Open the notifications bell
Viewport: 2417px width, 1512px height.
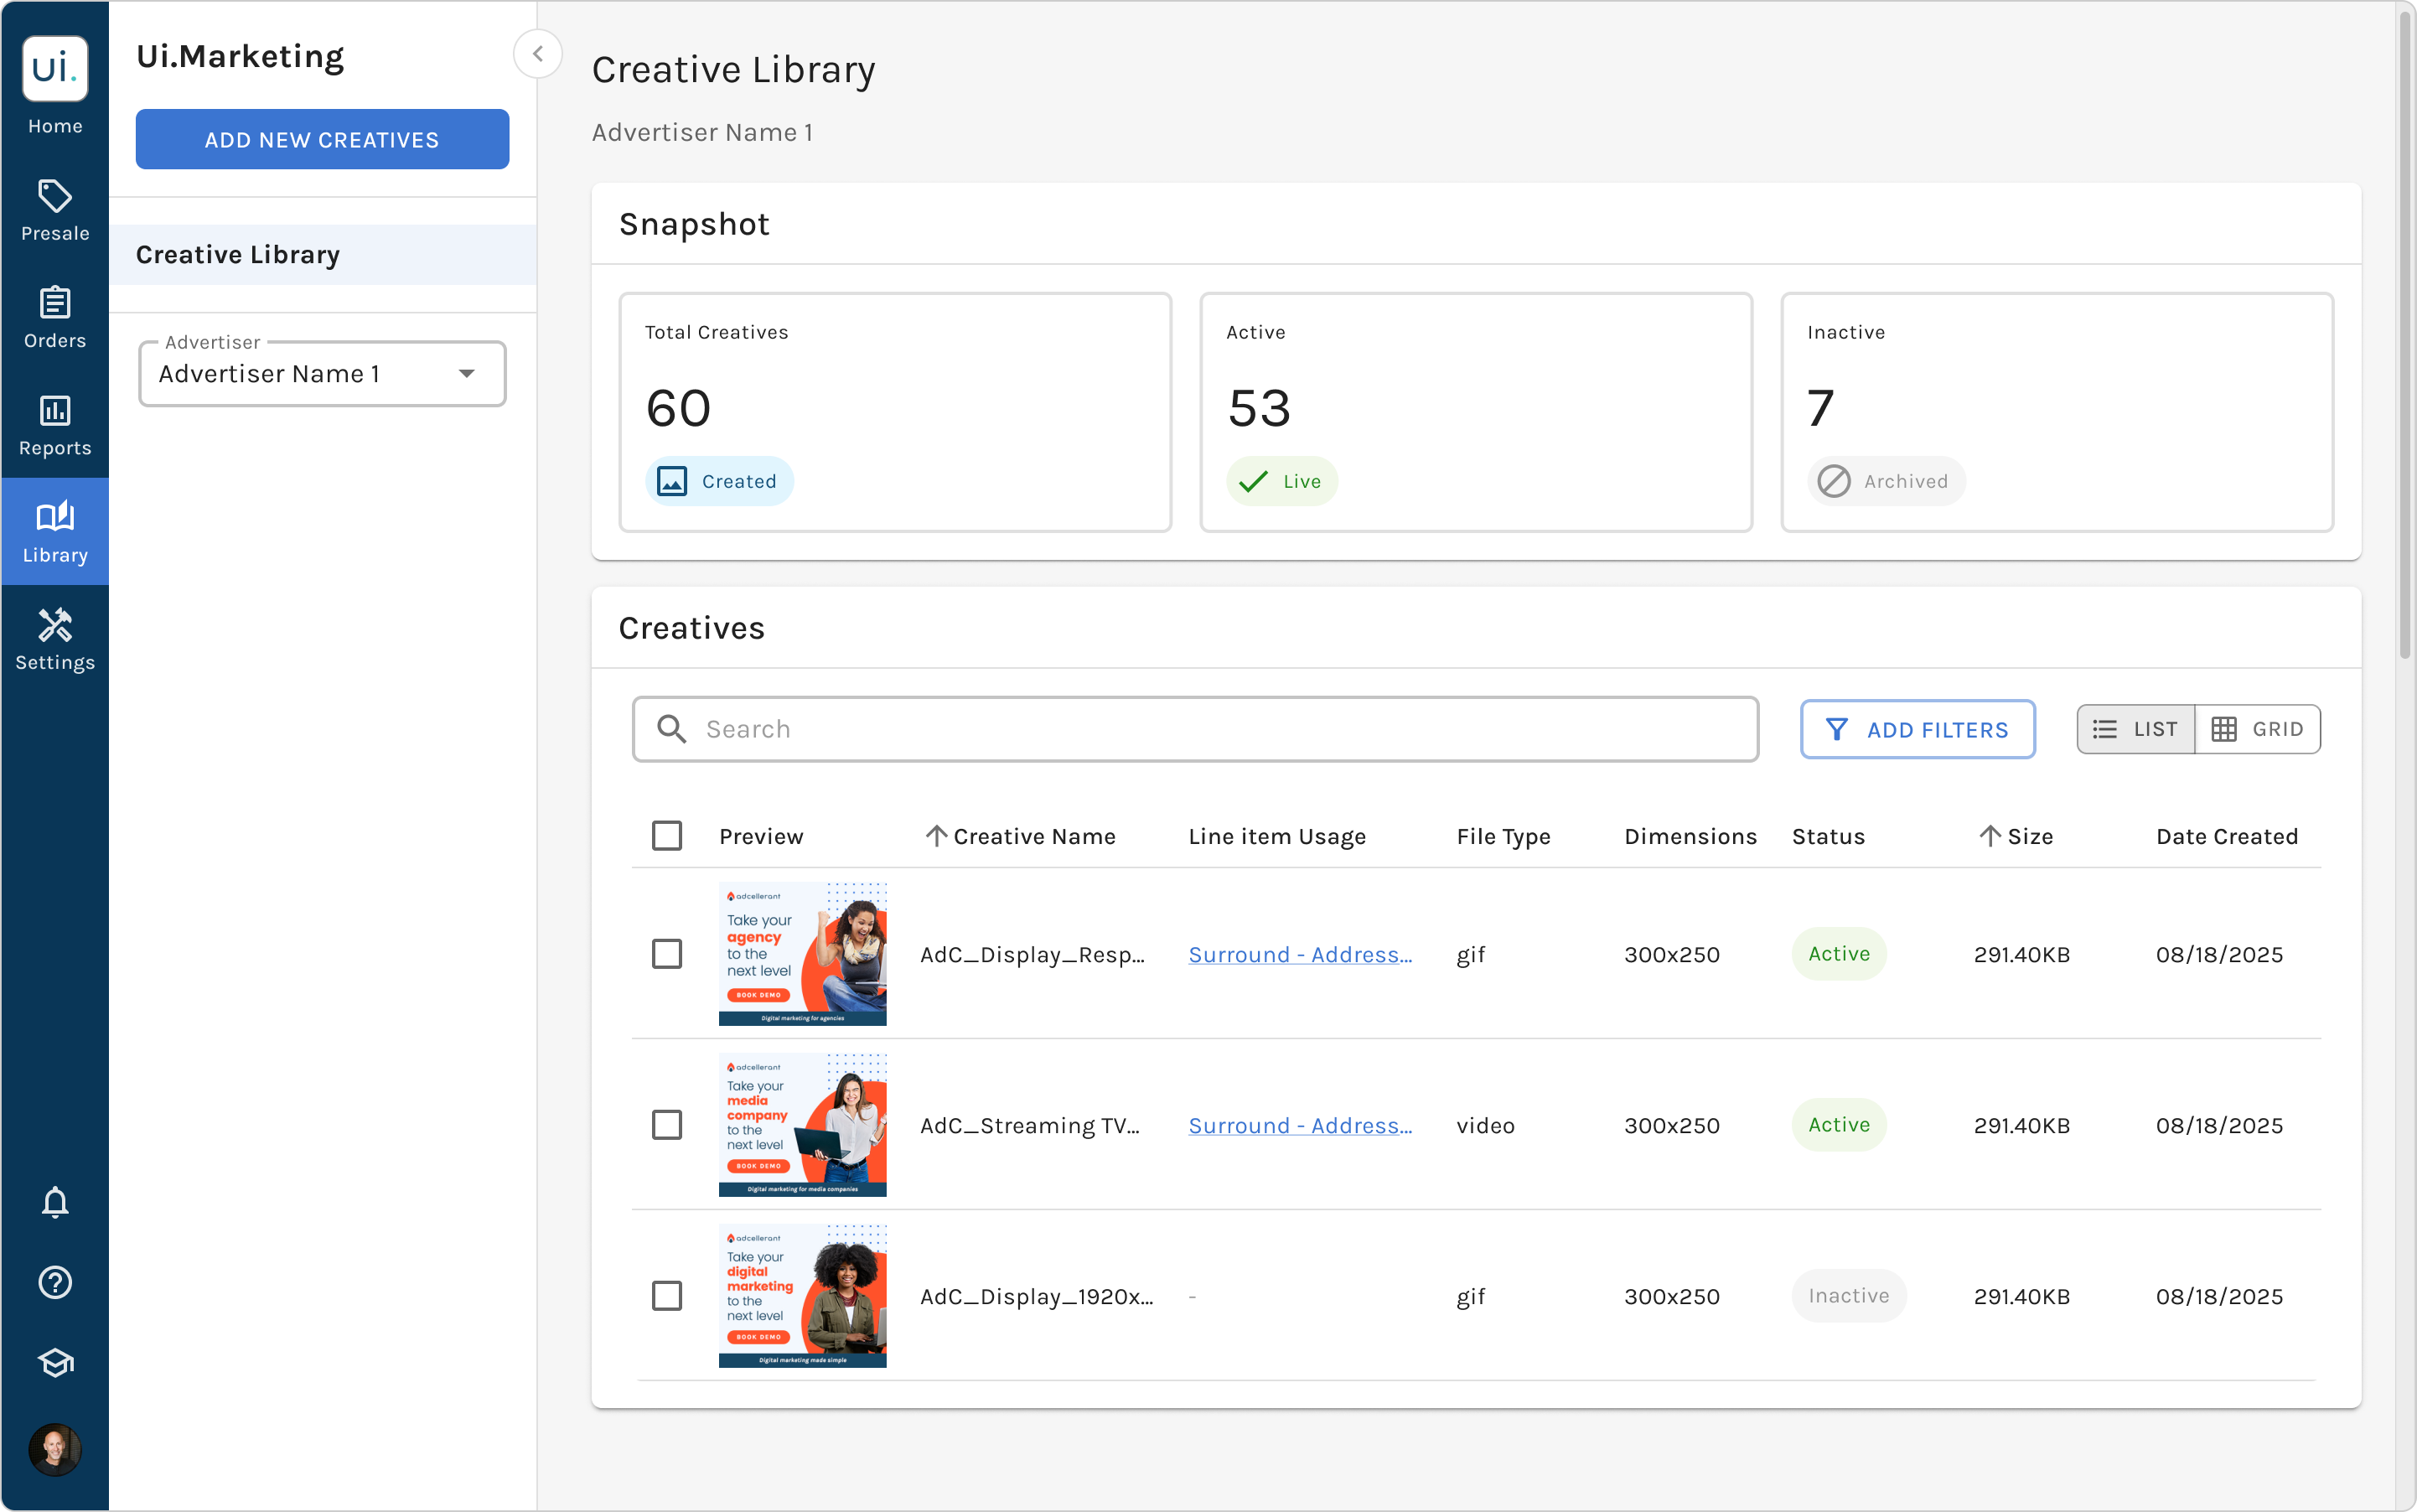tap(55, 1203)
